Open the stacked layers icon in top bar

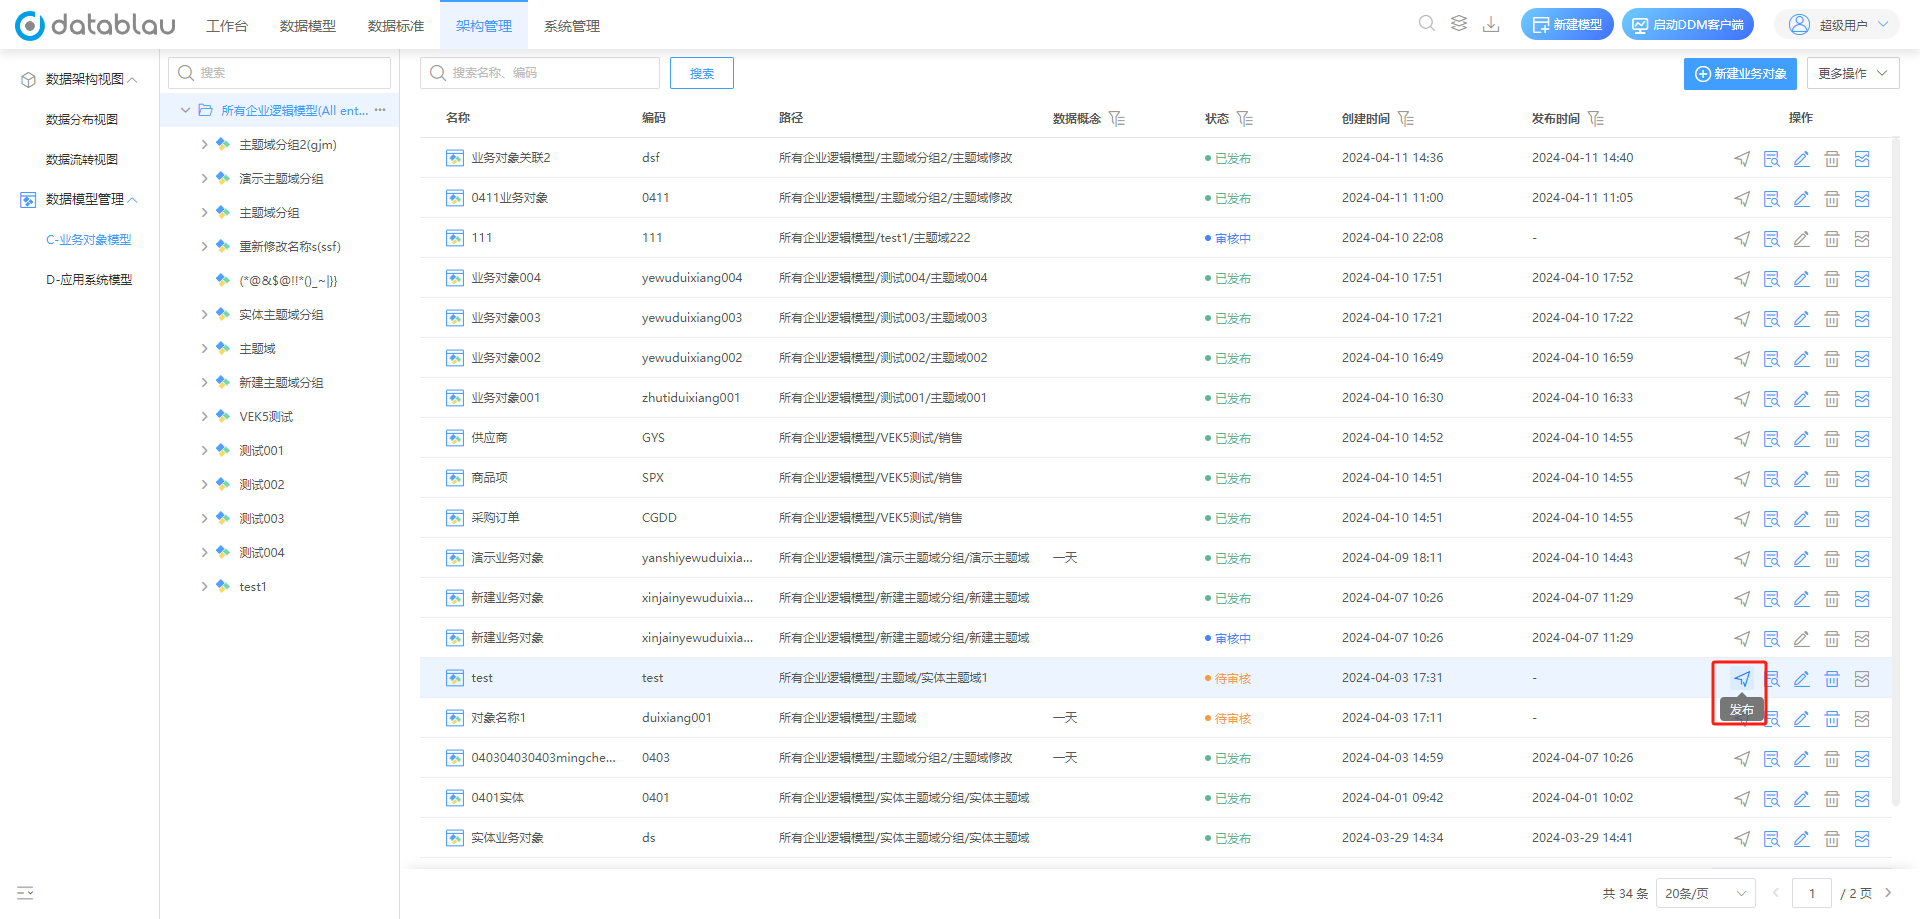(x=1459, y=23)
